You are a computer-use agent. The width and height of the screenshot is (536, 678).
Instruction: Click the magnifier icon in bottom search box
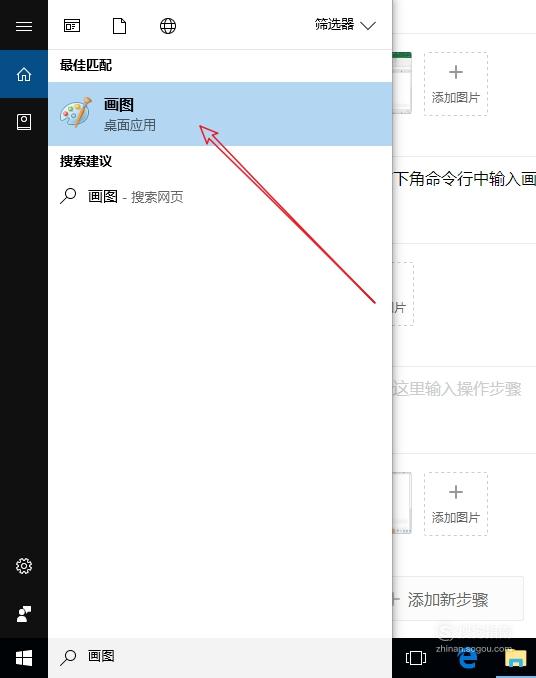click(x=68, y=657)
